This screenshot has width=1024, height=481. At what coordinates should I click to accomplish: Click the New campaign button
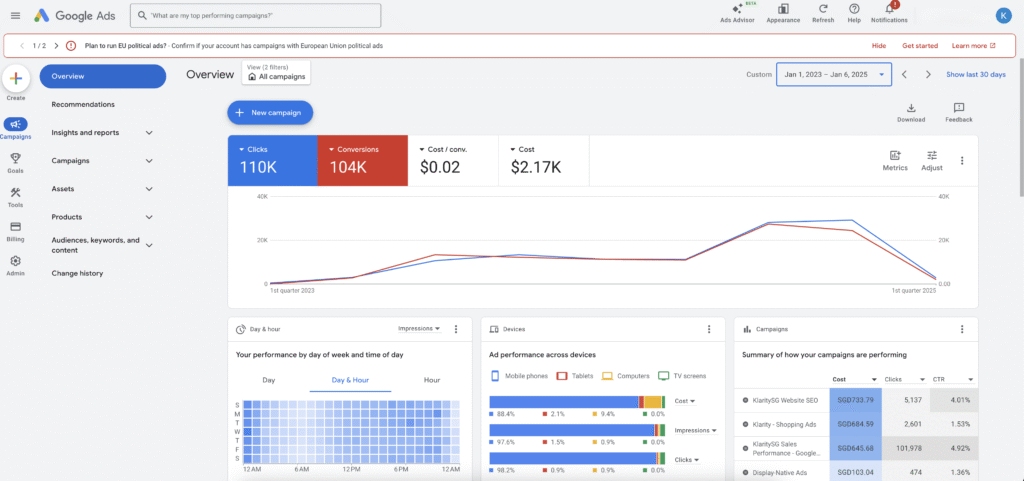[x=270, y=113]
